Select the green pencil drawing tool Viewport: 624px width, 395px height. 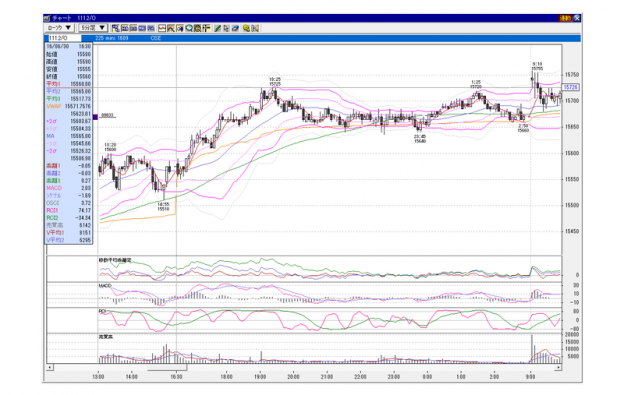(x=217, y=28)
